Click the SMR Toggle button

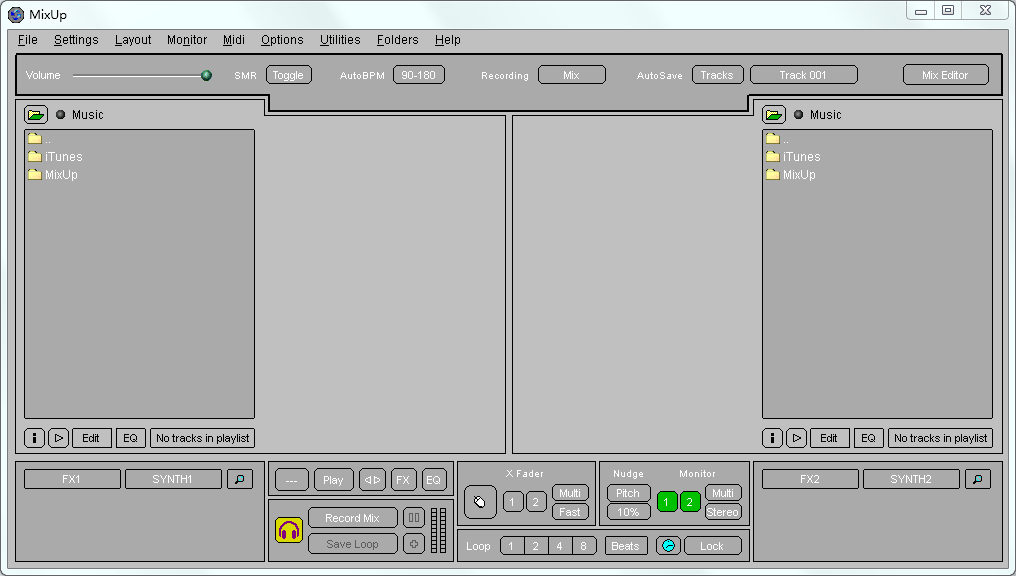pyautogui.click(x=288, y=75)
